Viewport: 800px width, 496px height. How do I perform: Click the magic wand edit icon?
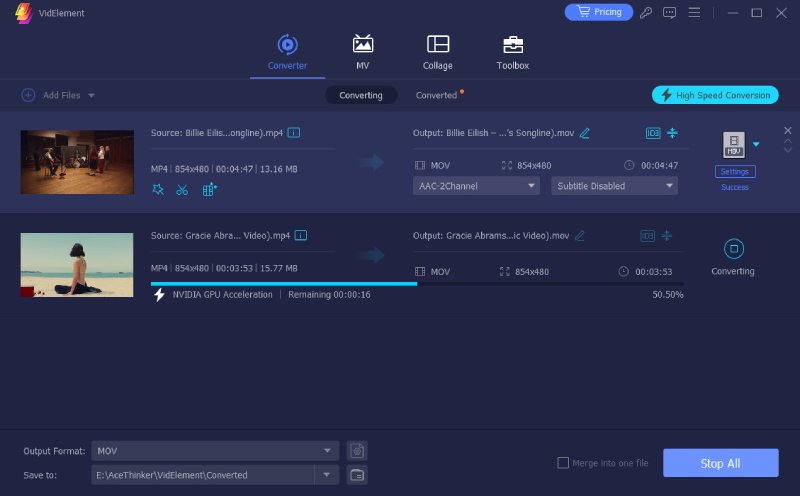[158, 190]
